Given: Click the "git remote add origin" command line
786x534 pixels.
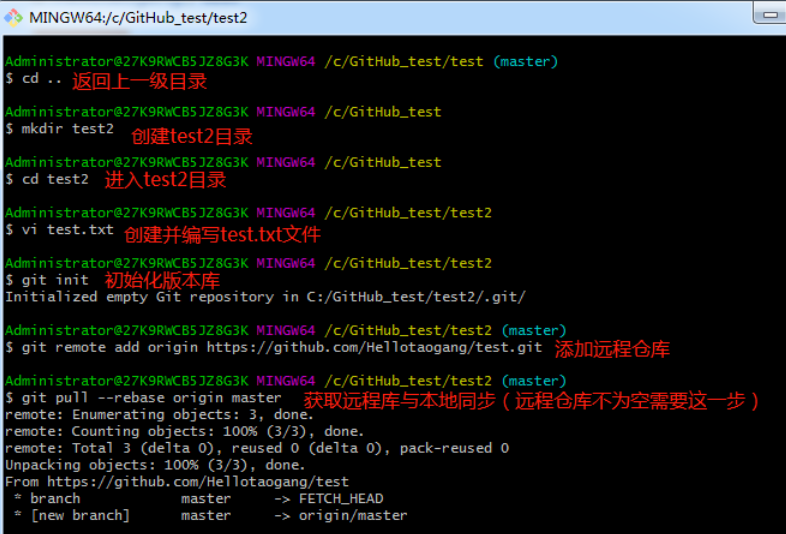Looking at the screenshot, I should [x=282, y=347].
